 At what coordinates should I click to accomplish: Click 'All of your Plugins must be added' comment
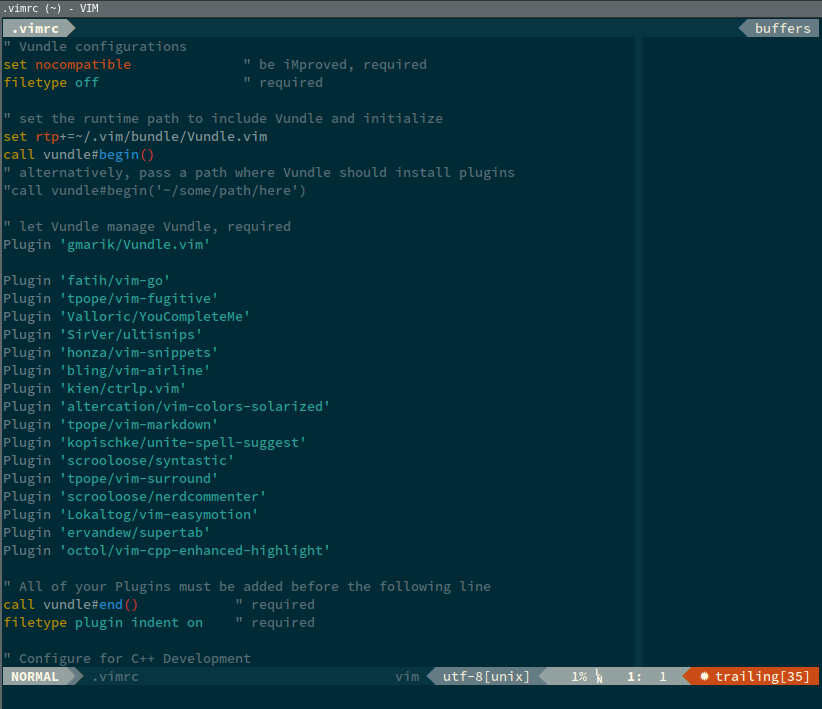tap(247, 587)
